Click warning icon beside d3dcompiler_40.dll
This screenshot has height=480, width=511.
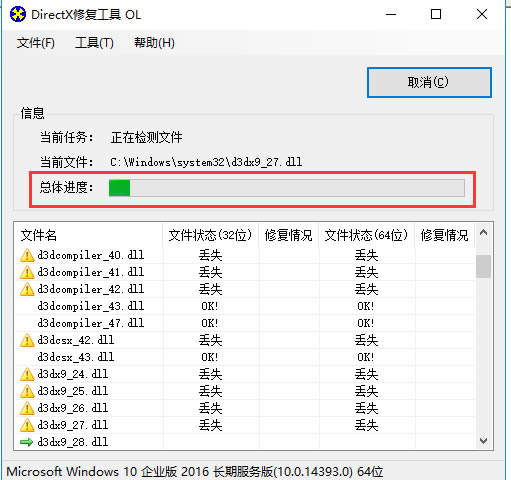coord(27,255)
